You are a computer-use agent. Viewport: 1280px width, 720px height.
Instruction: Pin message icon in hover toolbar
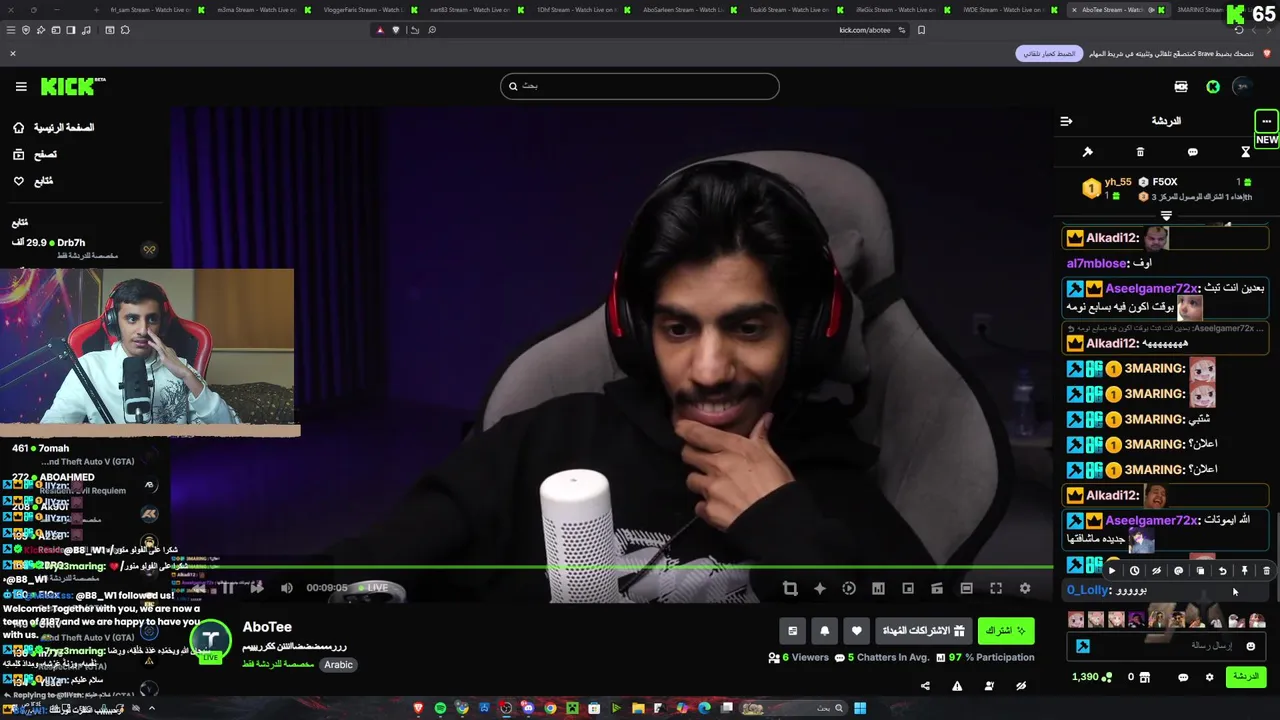pyautogui.click(x=1244, y=571)
